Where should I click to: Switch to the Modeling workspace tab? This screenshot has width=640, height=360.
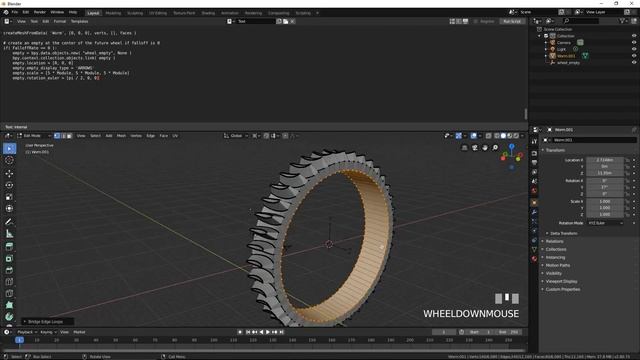[x=113, y=13]
